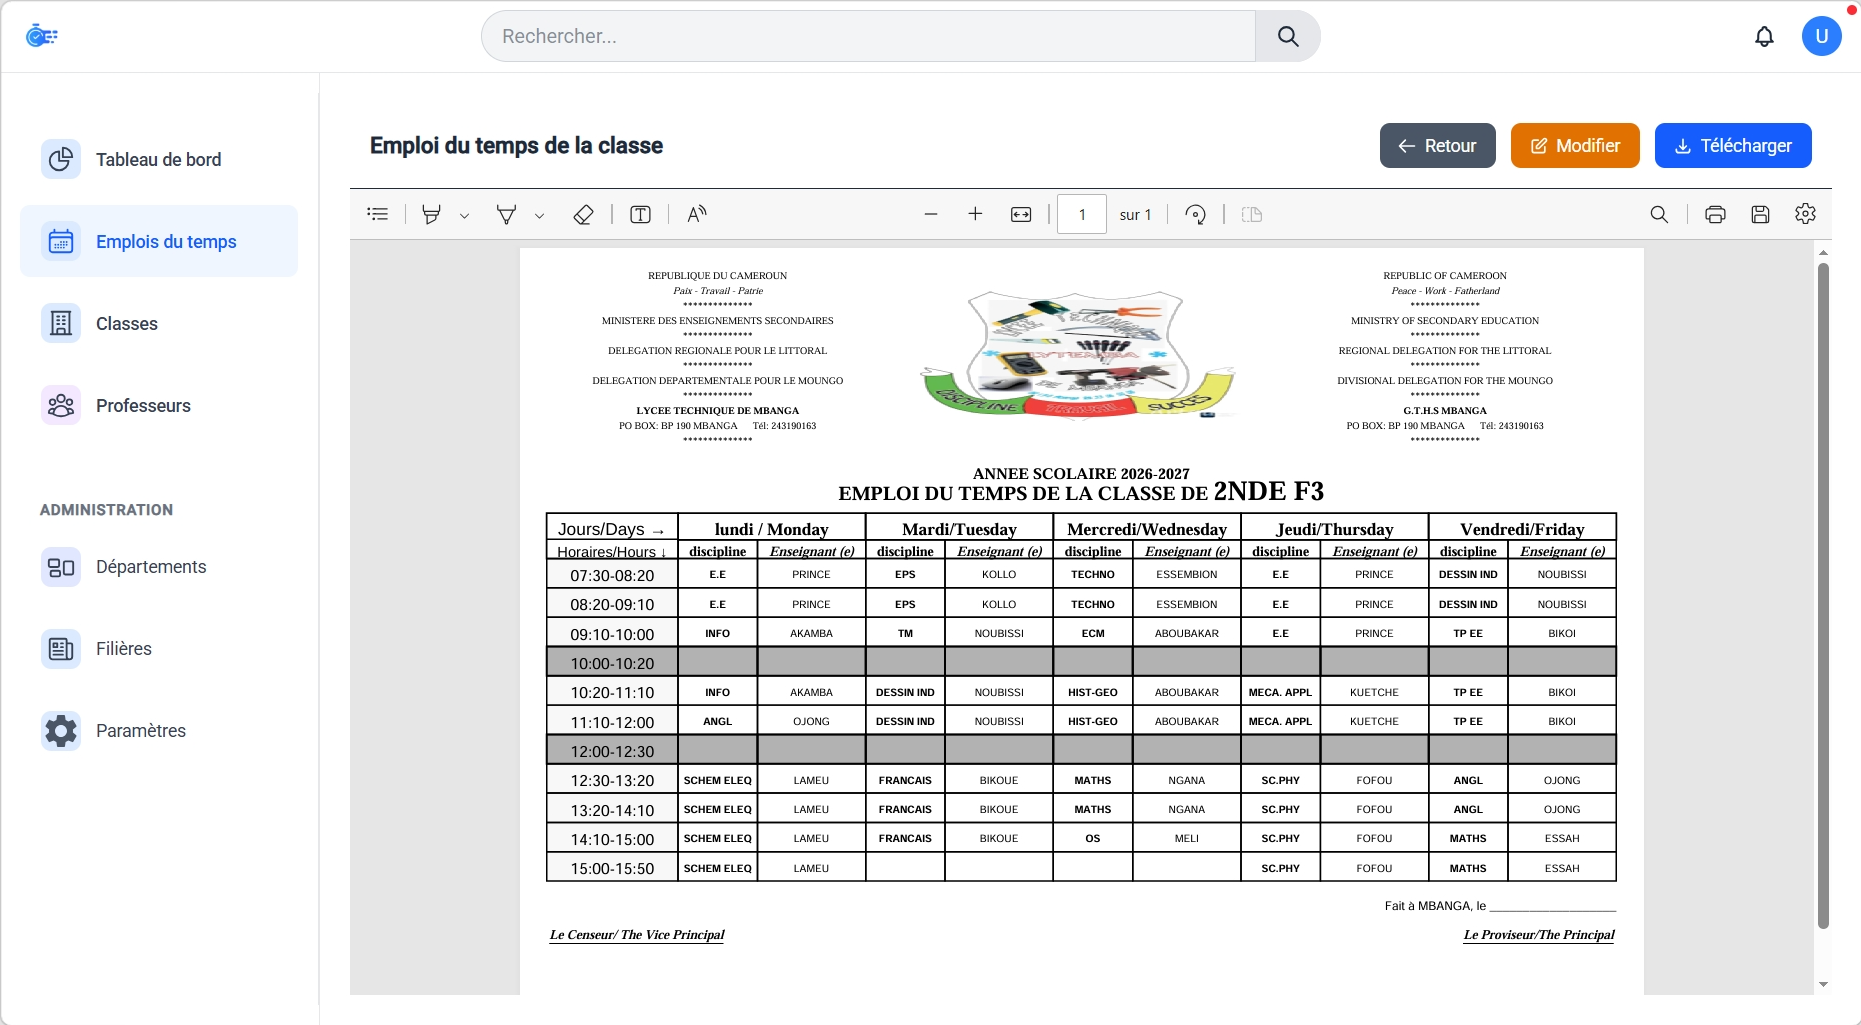1861x1025 pixels.
Task: Submit search with magnifier button
Action: tap(1288, 36)
